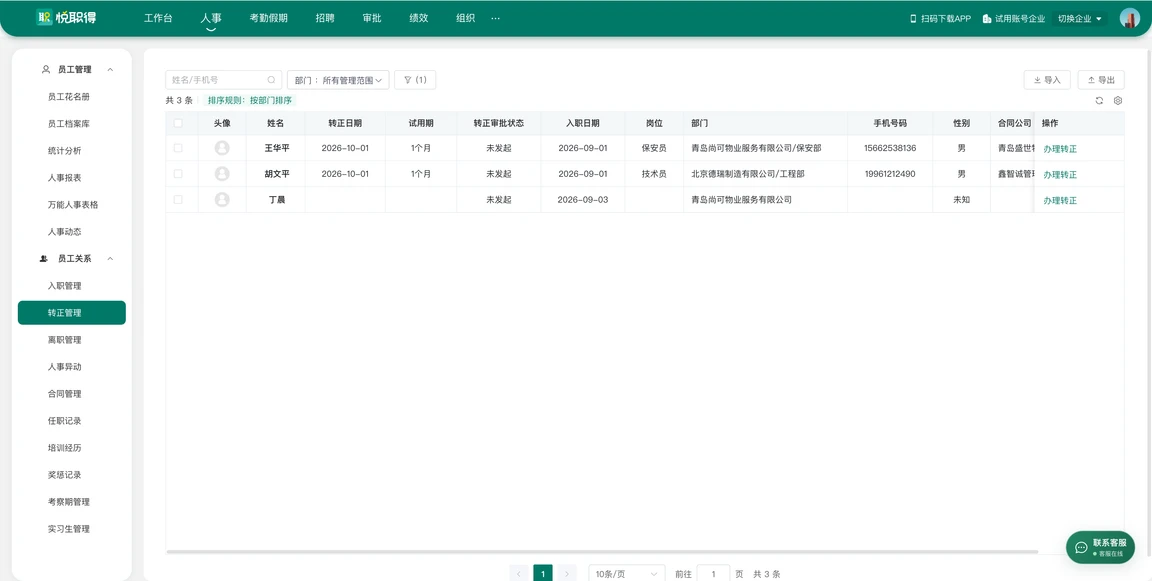Open the 部门 所有管理范围 dropdown
The width and height of the screenshot is (1152, 581).
pos(338,79)
